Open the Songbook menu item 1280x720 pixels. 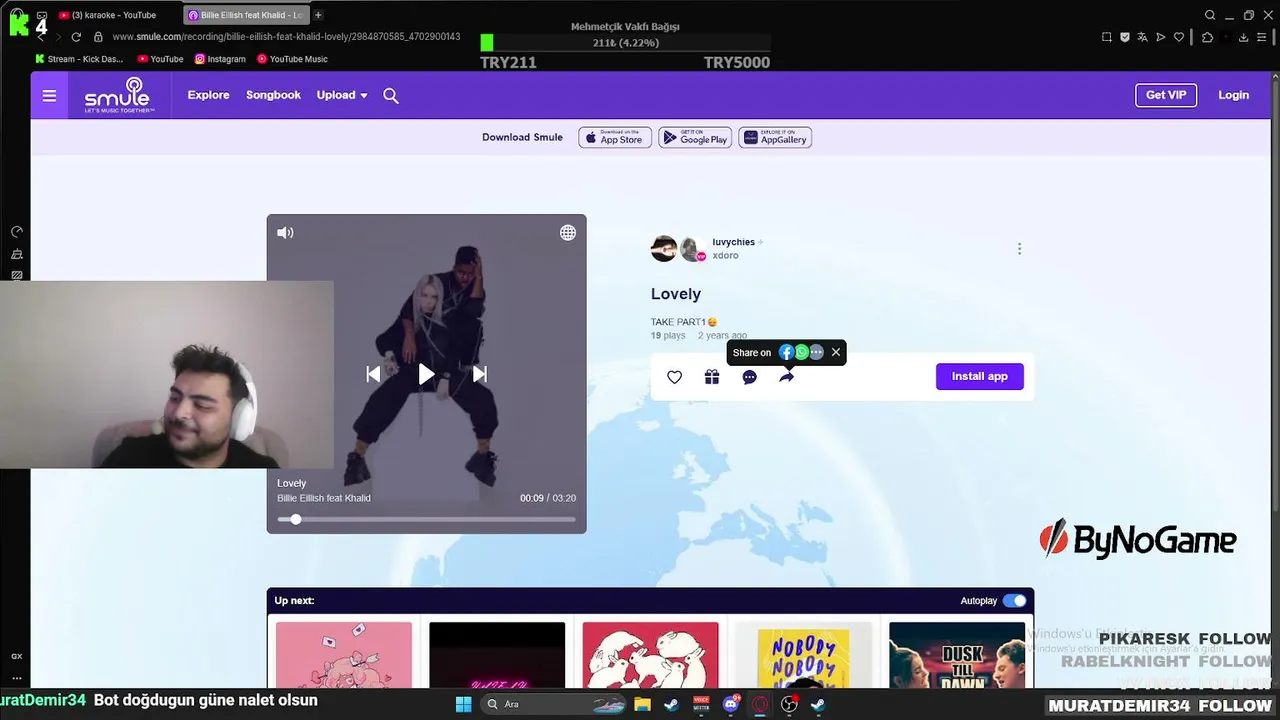click(x=273, y=95)
